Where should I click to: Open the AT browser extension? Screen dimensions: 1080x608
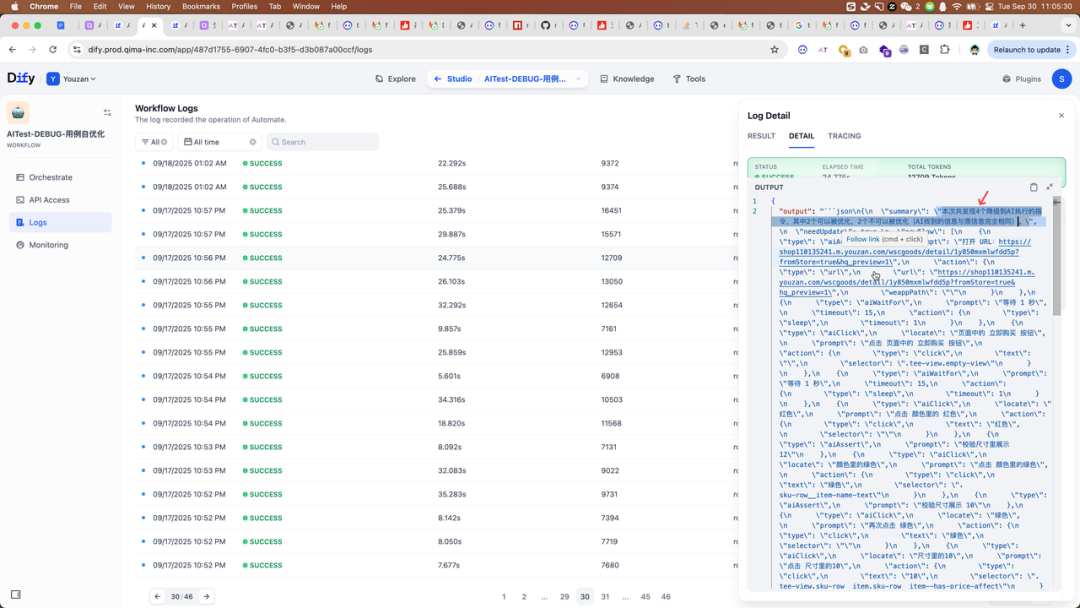coord(822,50)
